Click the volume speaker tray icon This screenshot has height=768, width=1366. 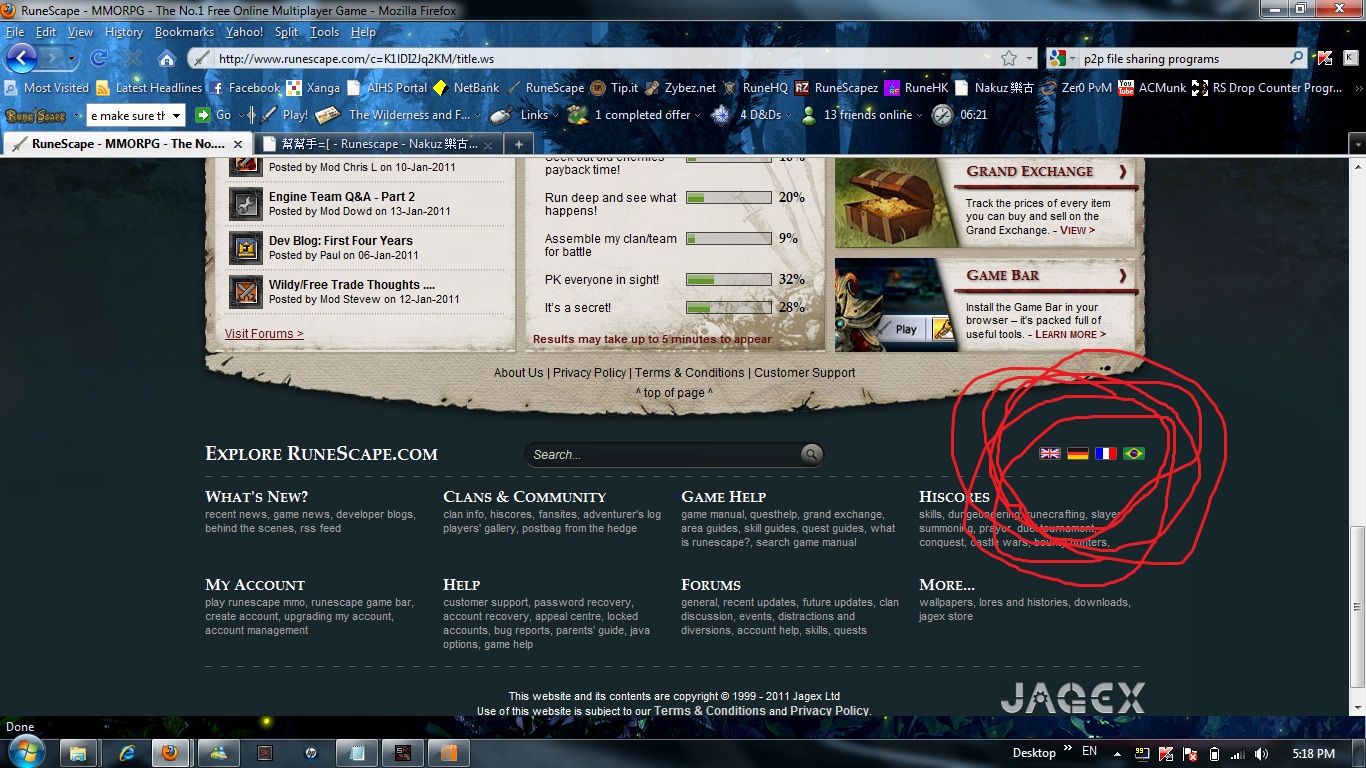point(1262,754)
